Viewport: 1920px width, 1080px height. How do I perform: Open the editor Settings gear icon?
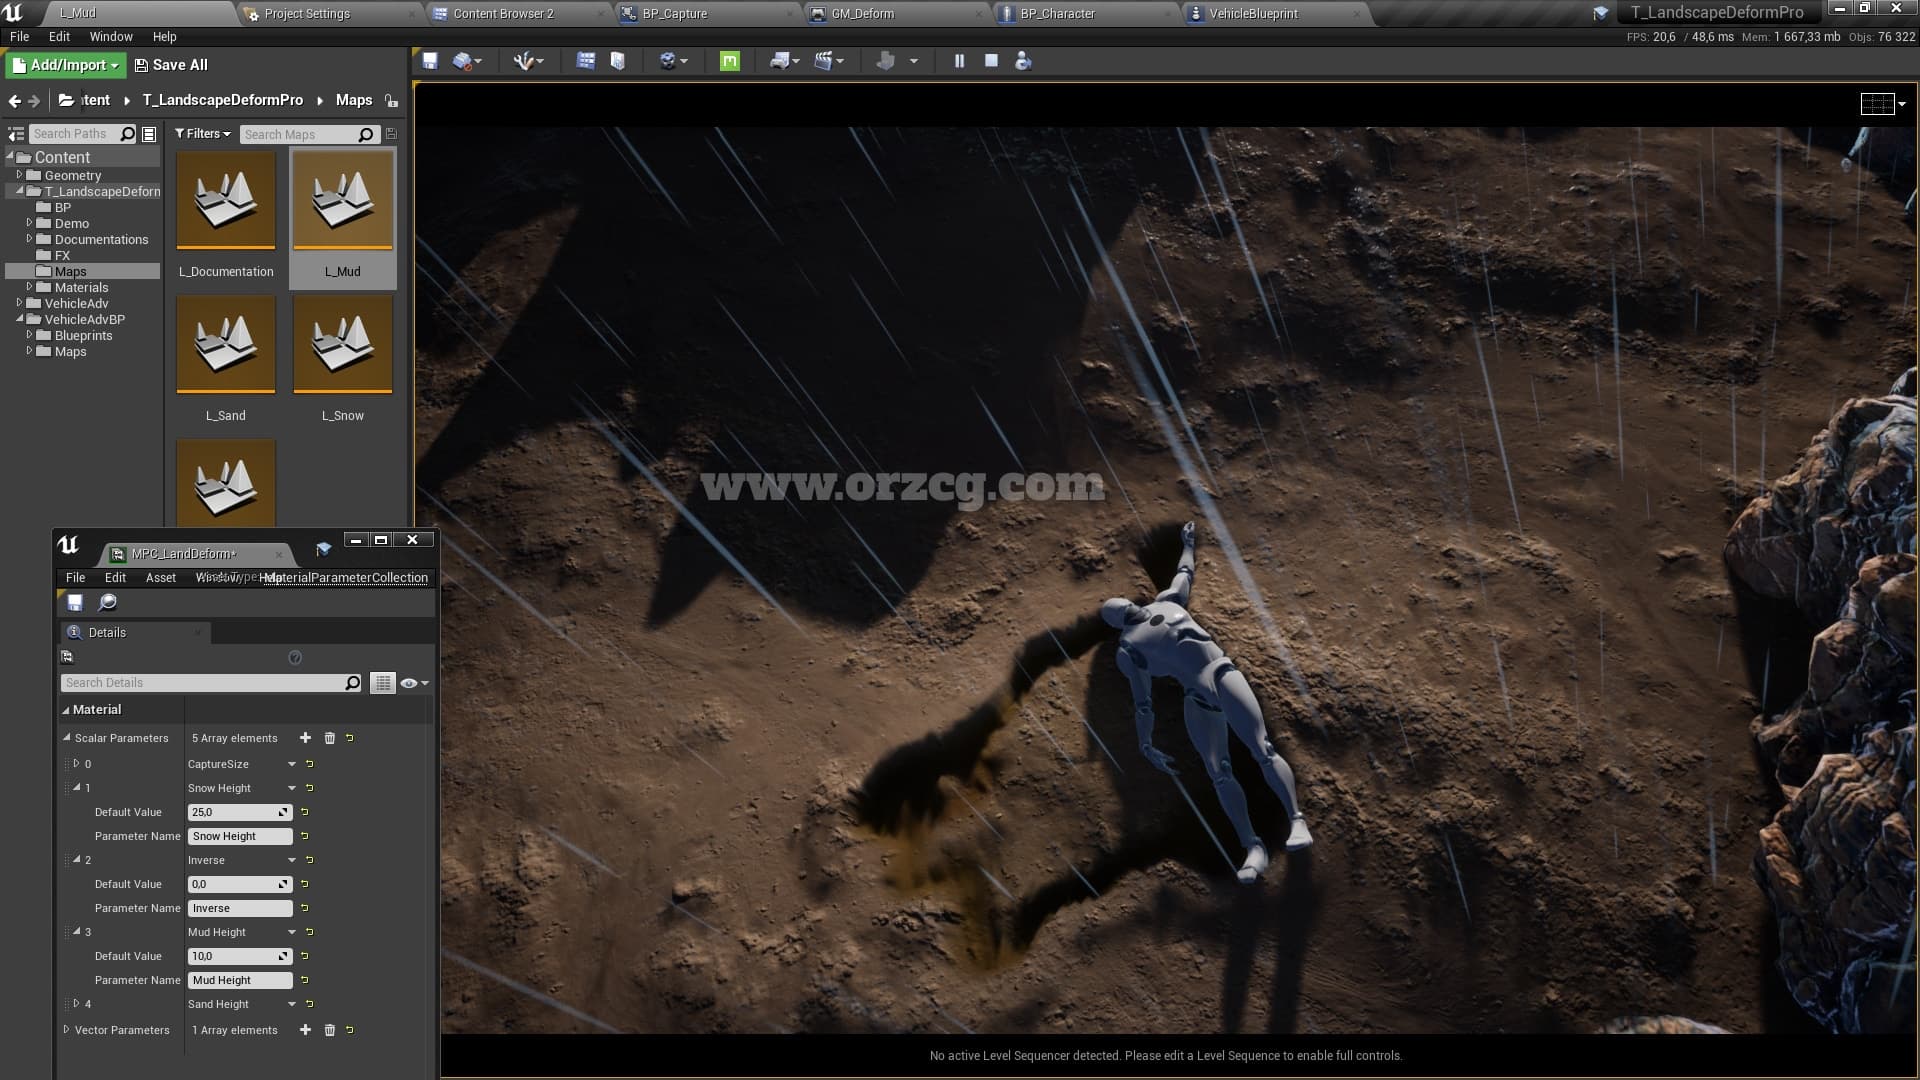point(668,61)
